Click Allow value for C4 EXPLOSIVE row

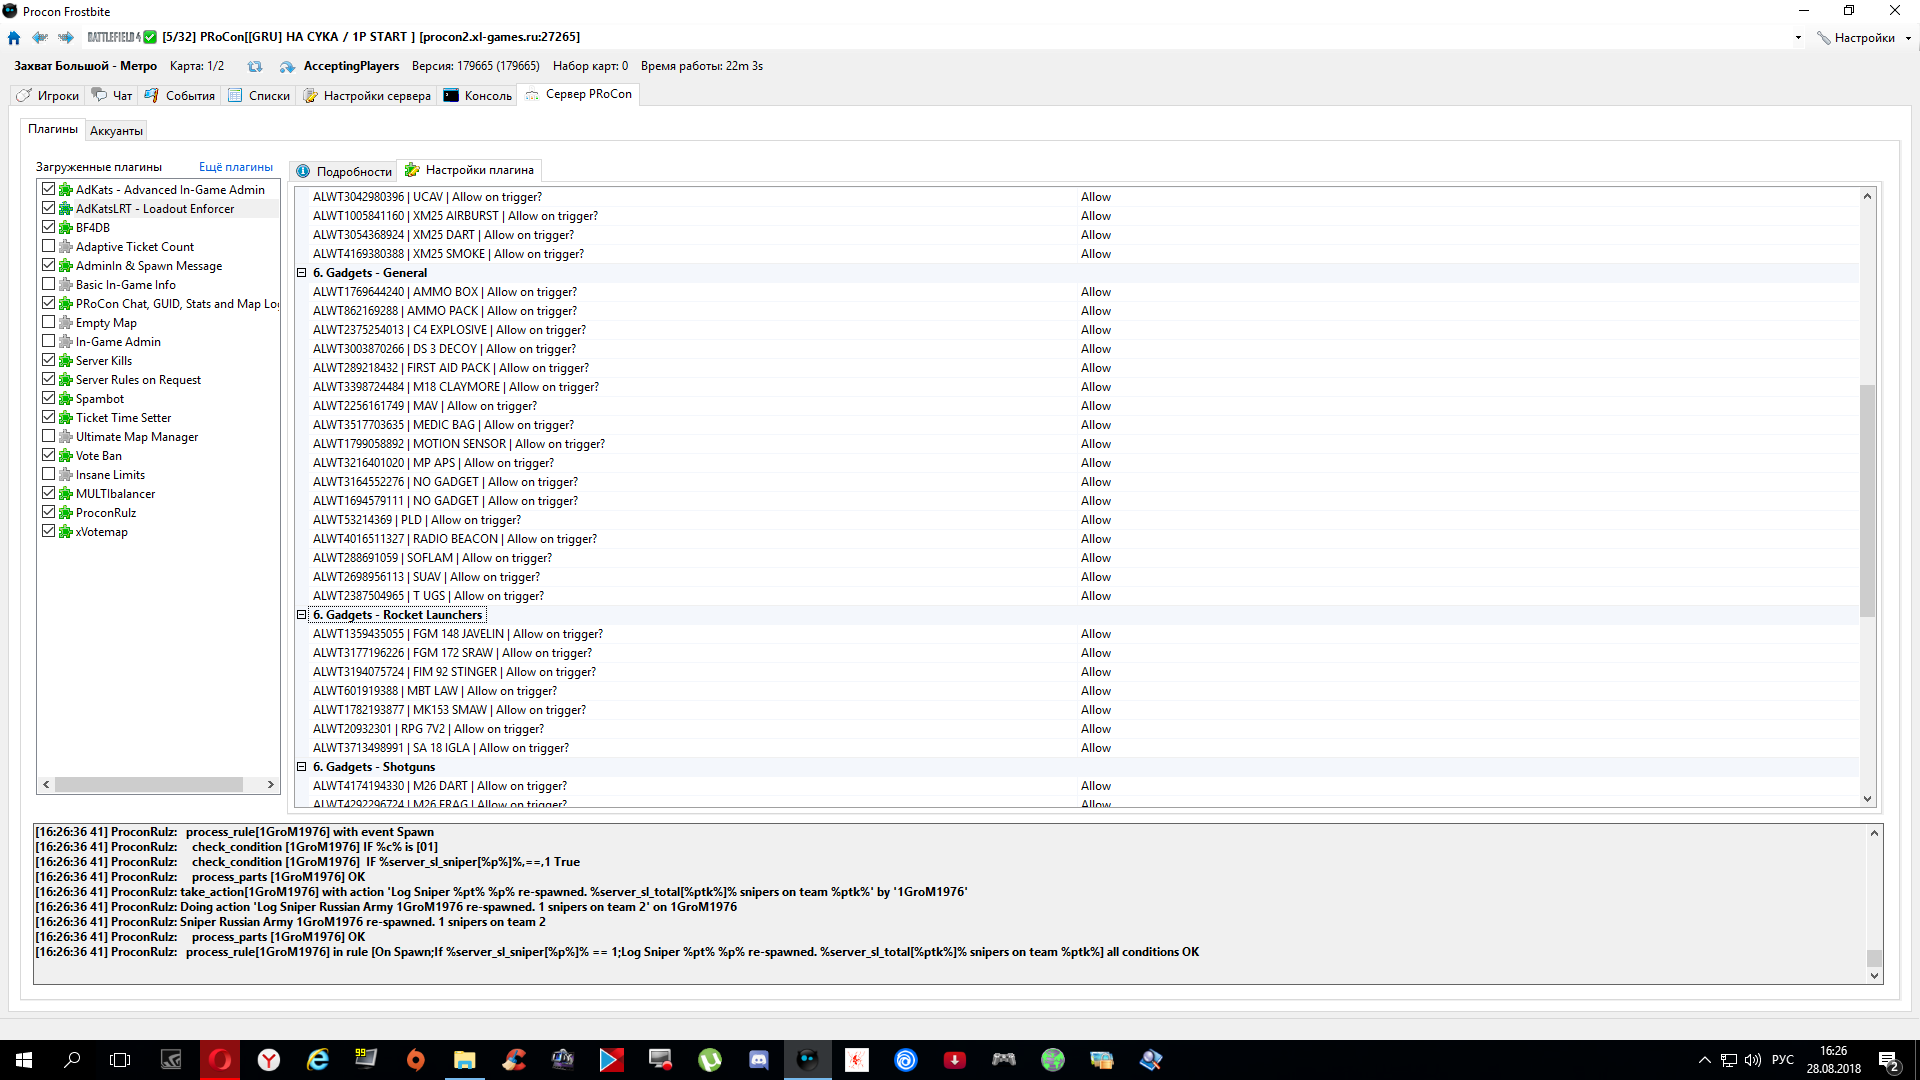coord(1096,330)
